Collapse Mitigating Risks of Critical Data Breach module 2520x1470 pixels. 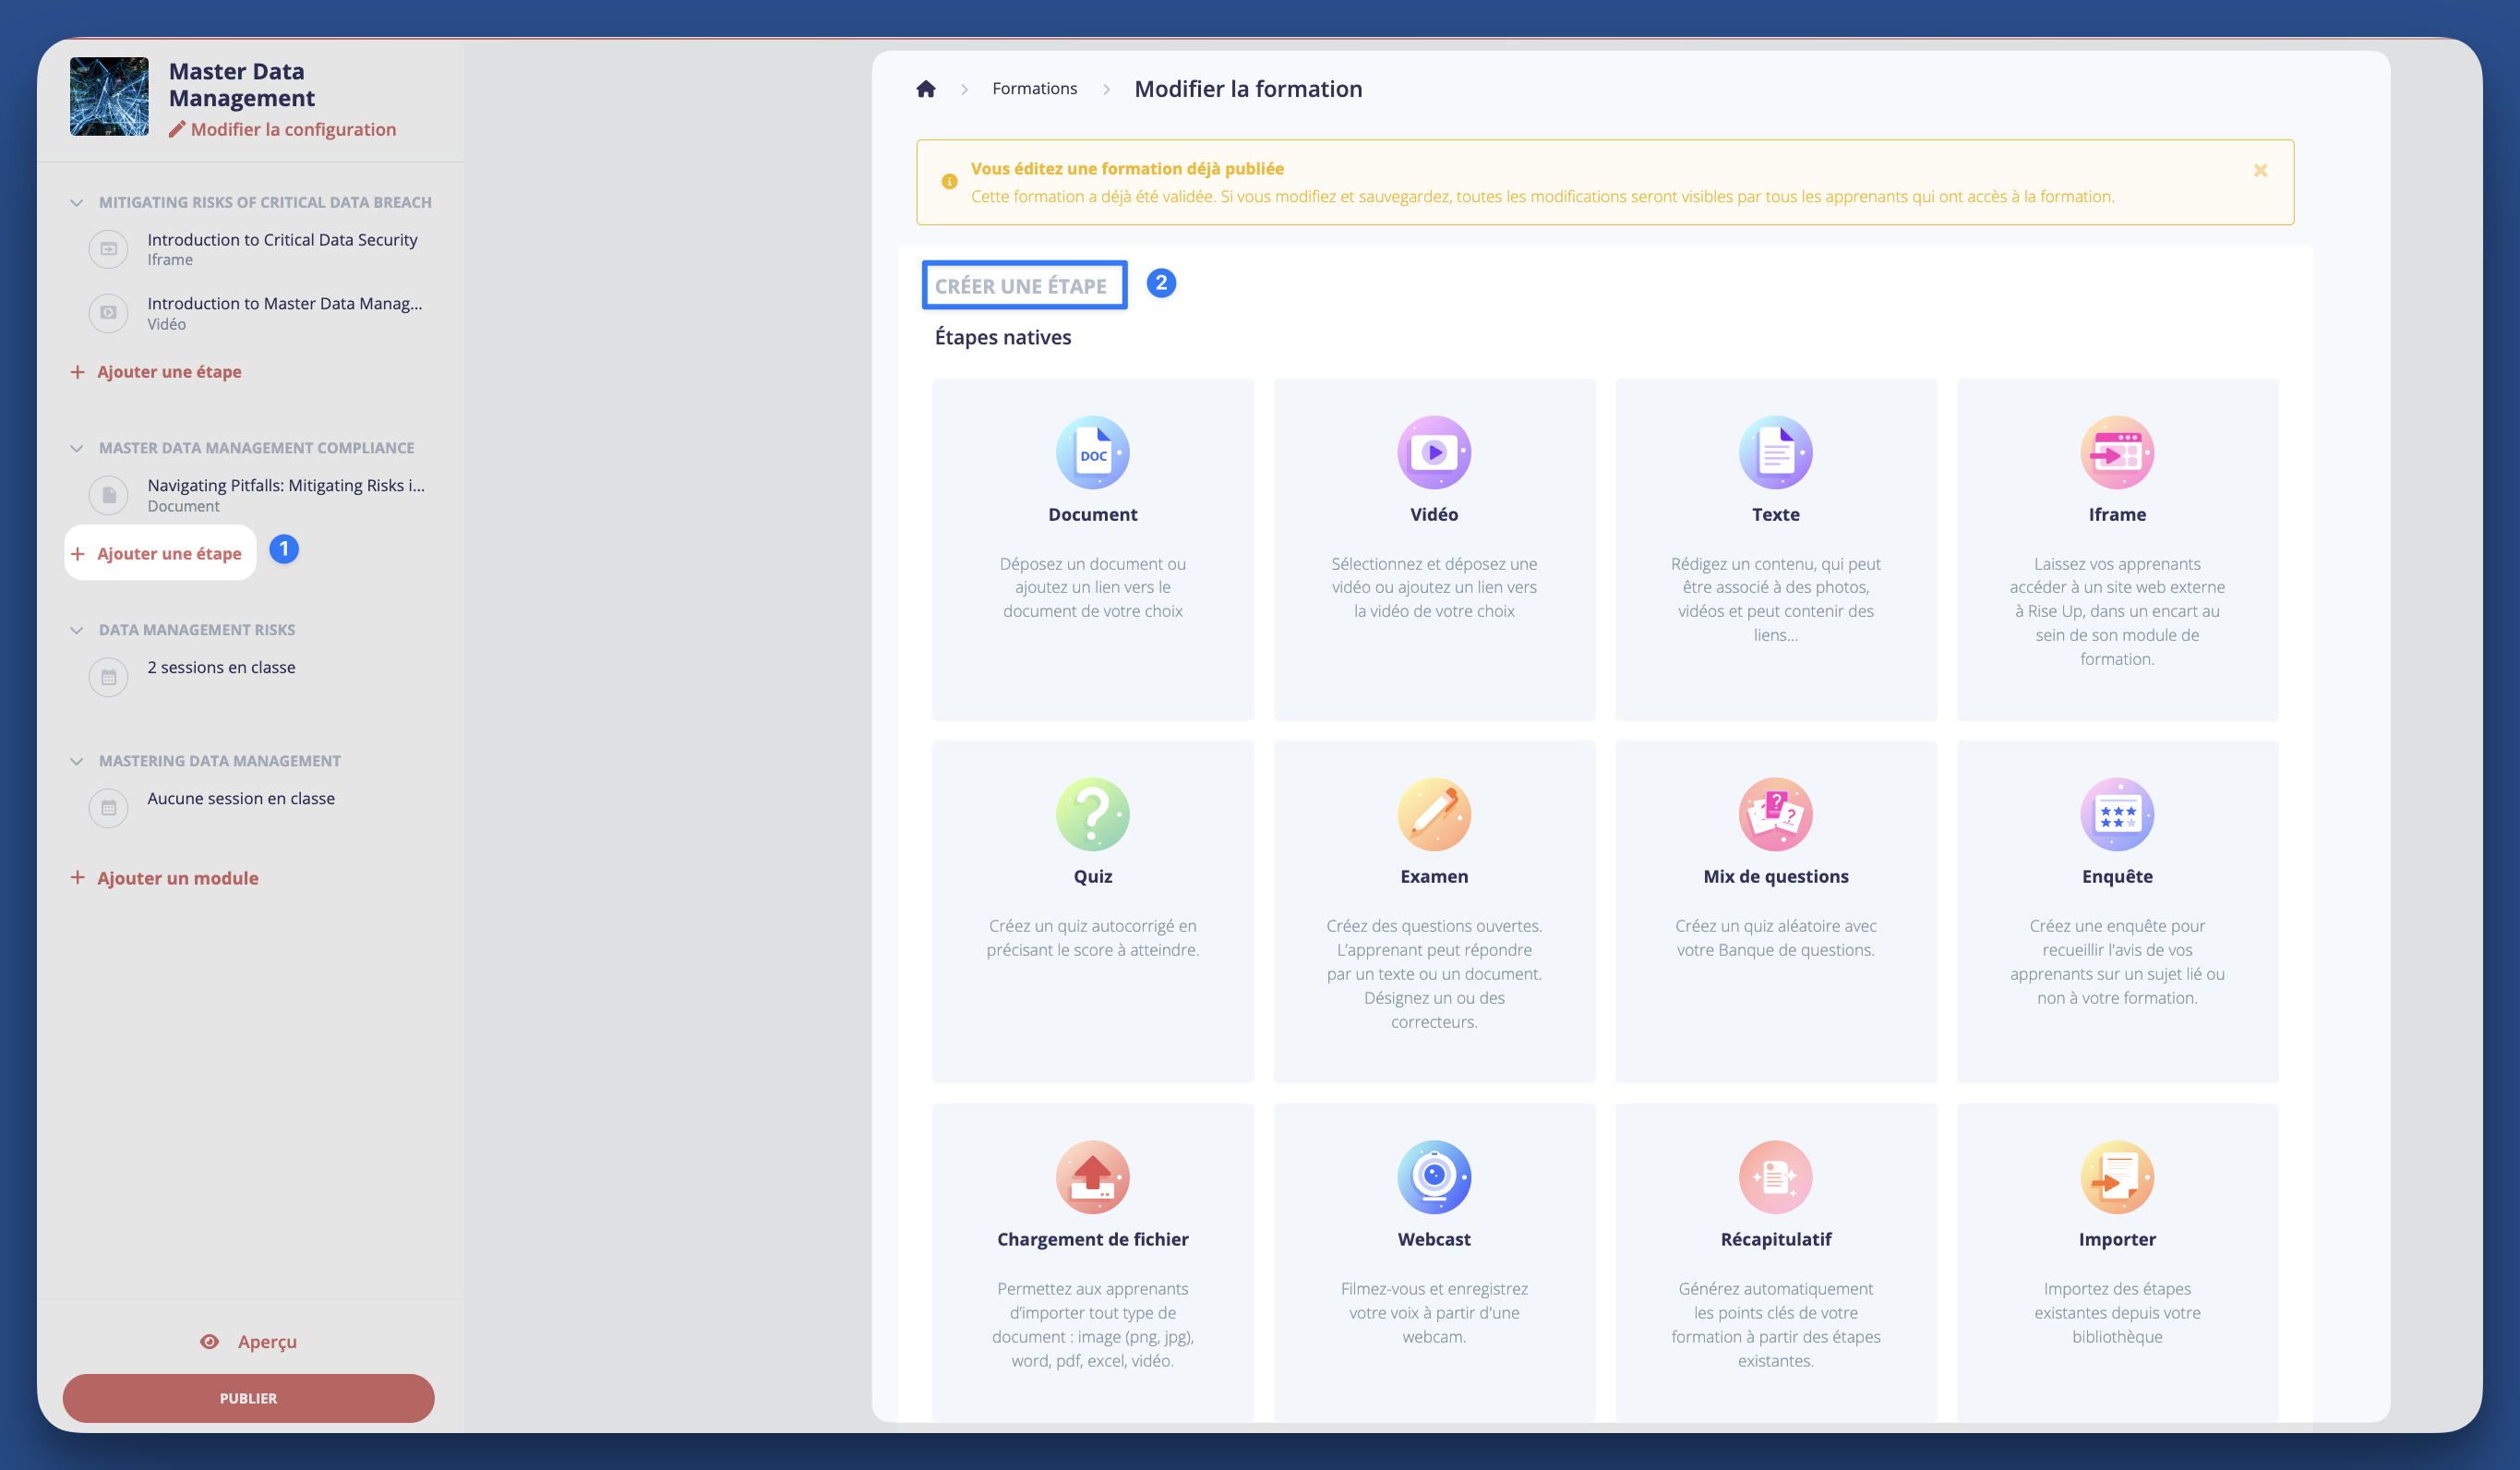(77, 202)
